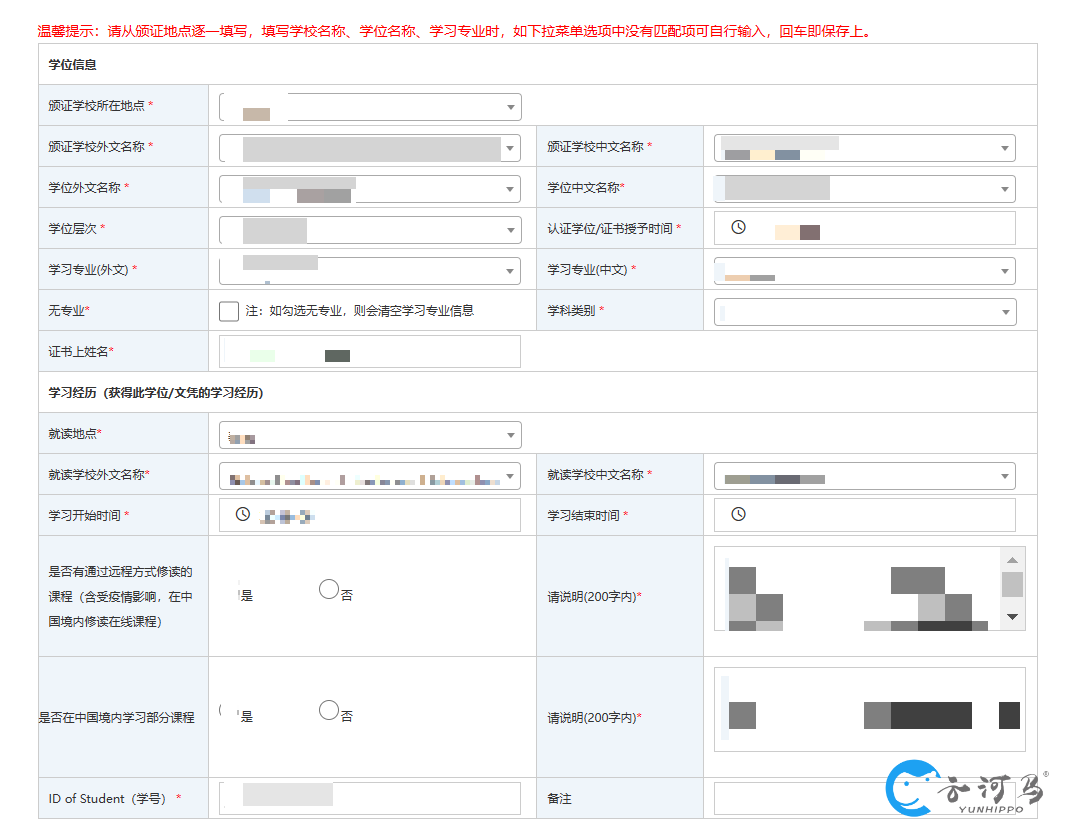Click the 学位信息 section heading
The height and width of the screenshot is (839, 1077).
click(x=73, y=65)
